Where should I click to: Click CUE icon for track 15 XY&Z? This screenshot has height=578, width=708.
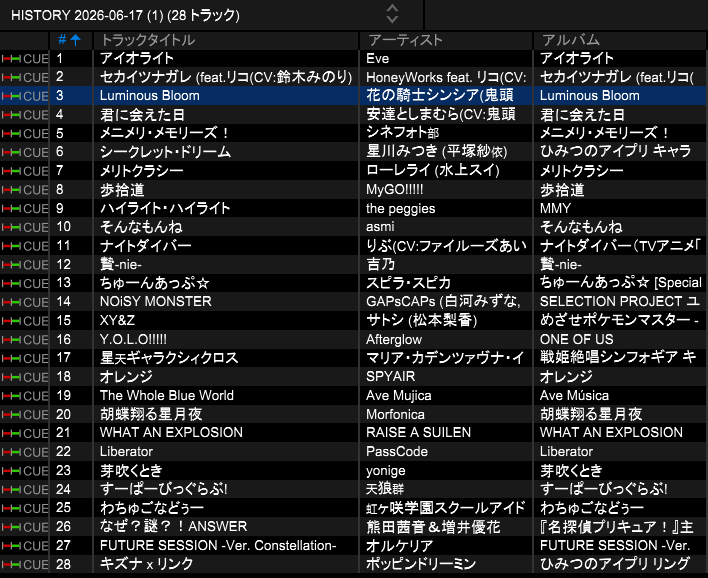pyautogui.click(x=24, y=321)
